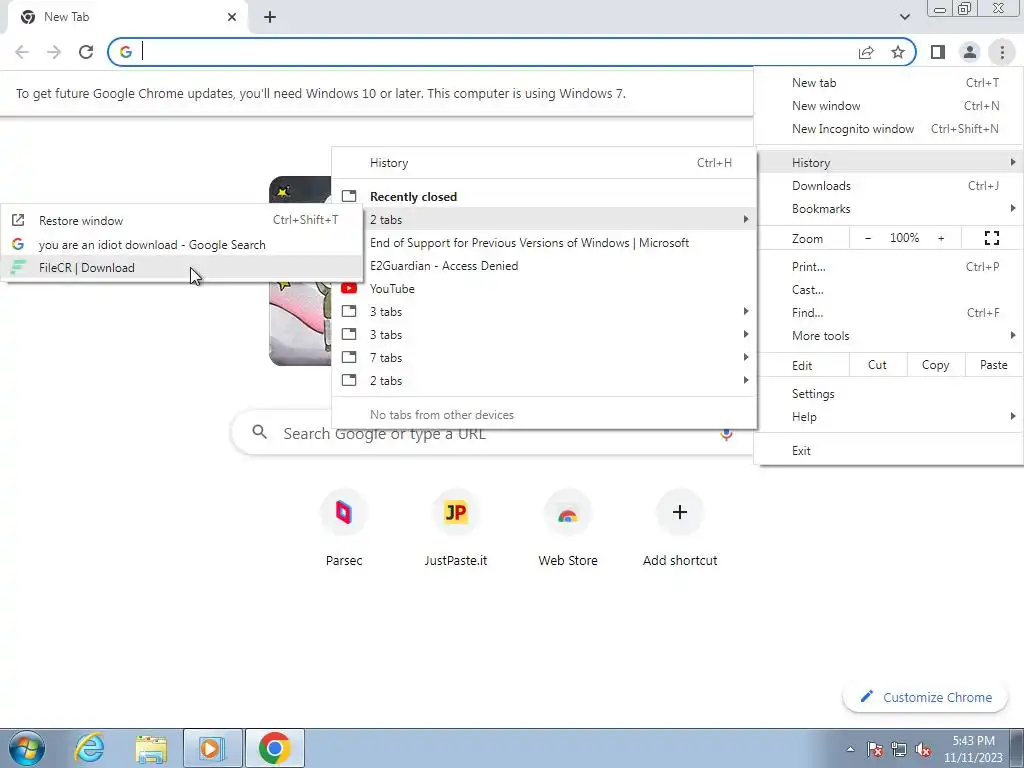Open Windows Media Player from the taskbar
Screen dimensions: 1024x768
[212, 748]
